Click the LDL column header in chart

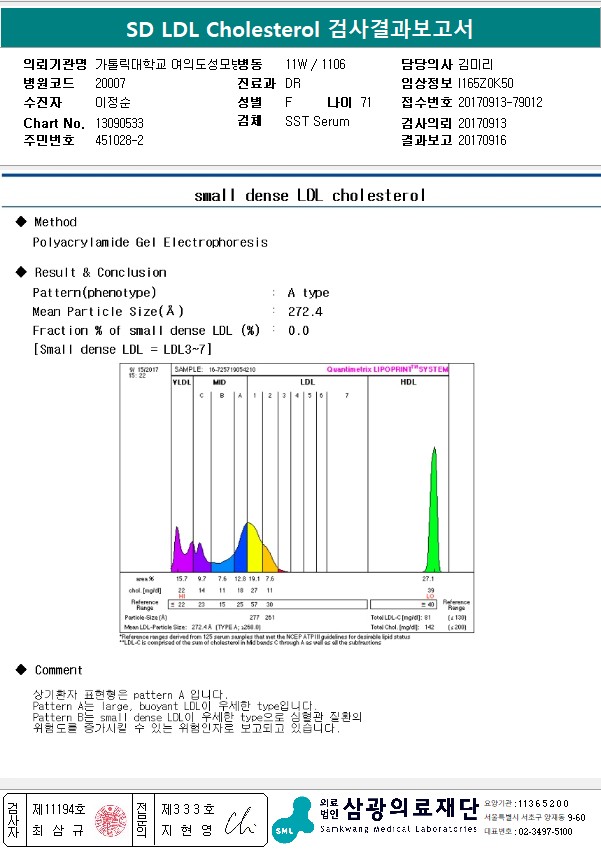(307, 382)
